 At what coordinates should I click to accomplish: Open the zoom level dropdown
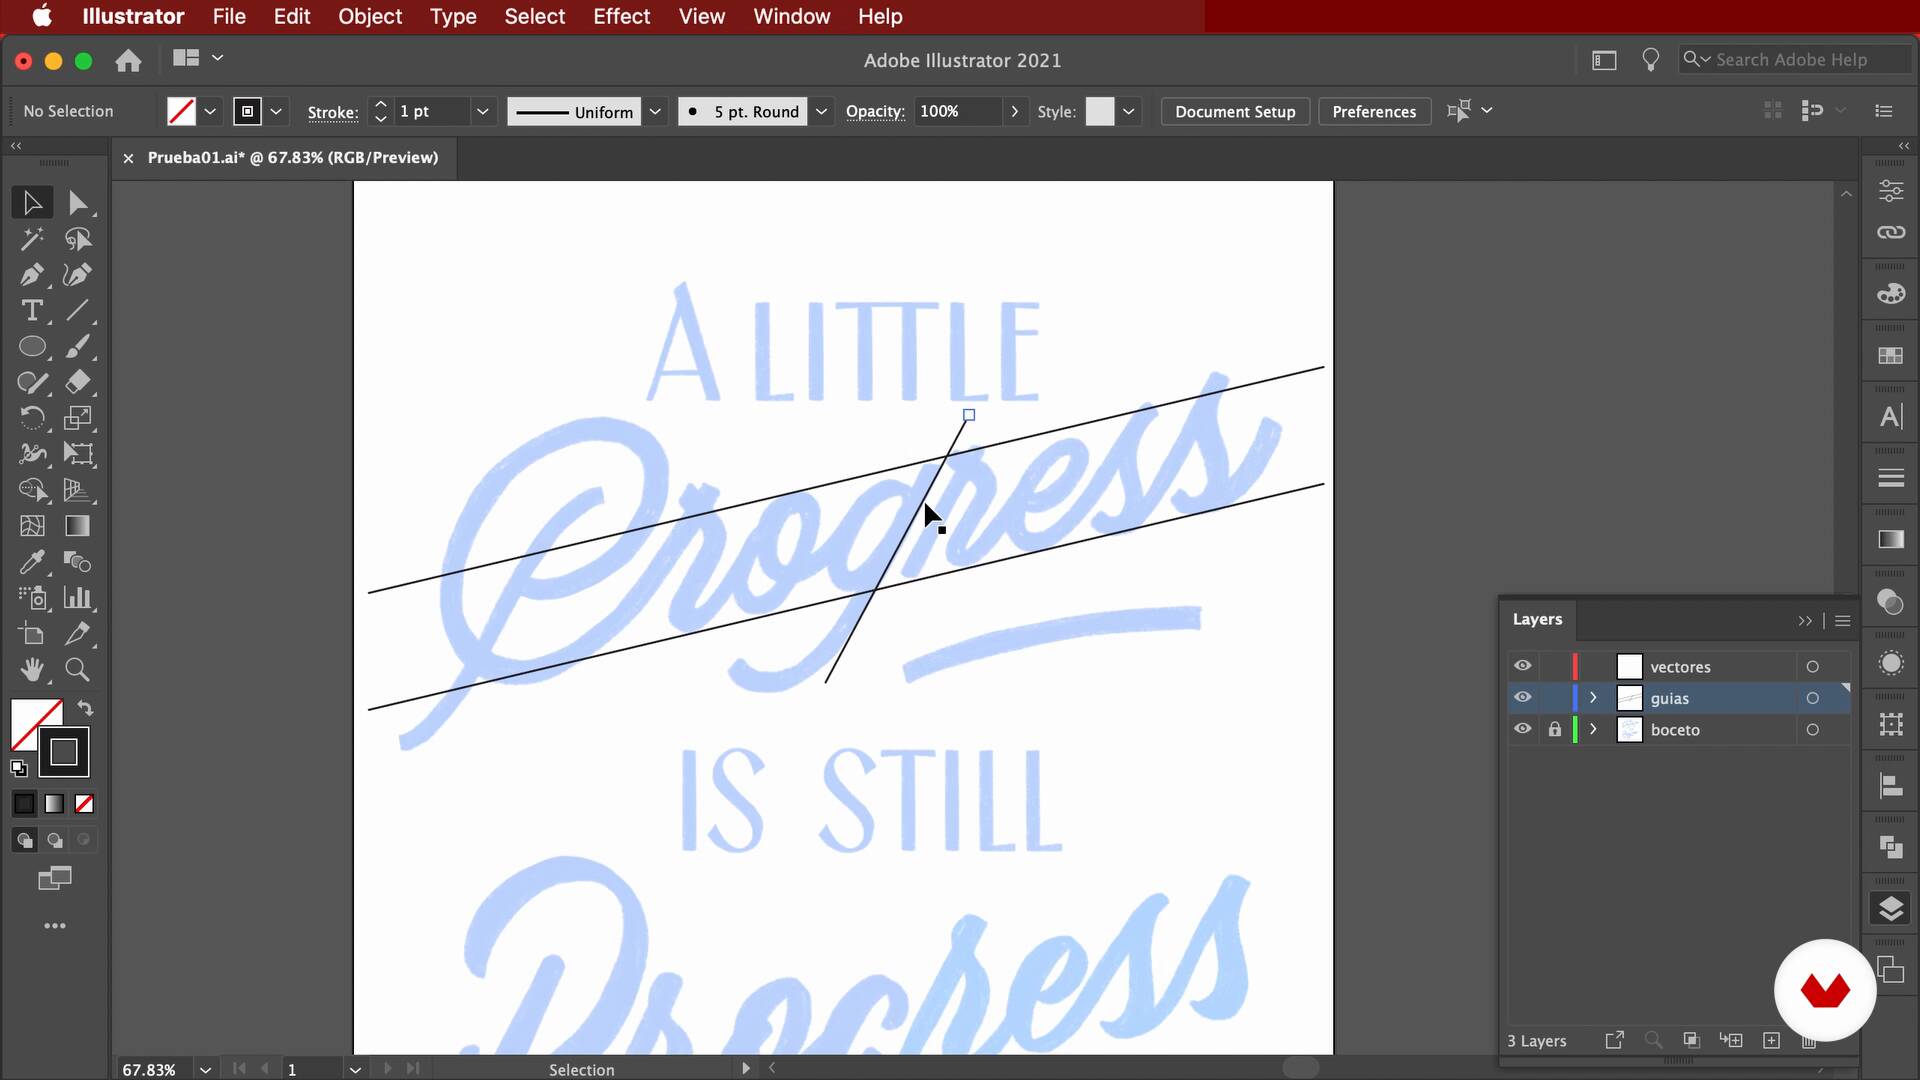(x=205, y=1069)
